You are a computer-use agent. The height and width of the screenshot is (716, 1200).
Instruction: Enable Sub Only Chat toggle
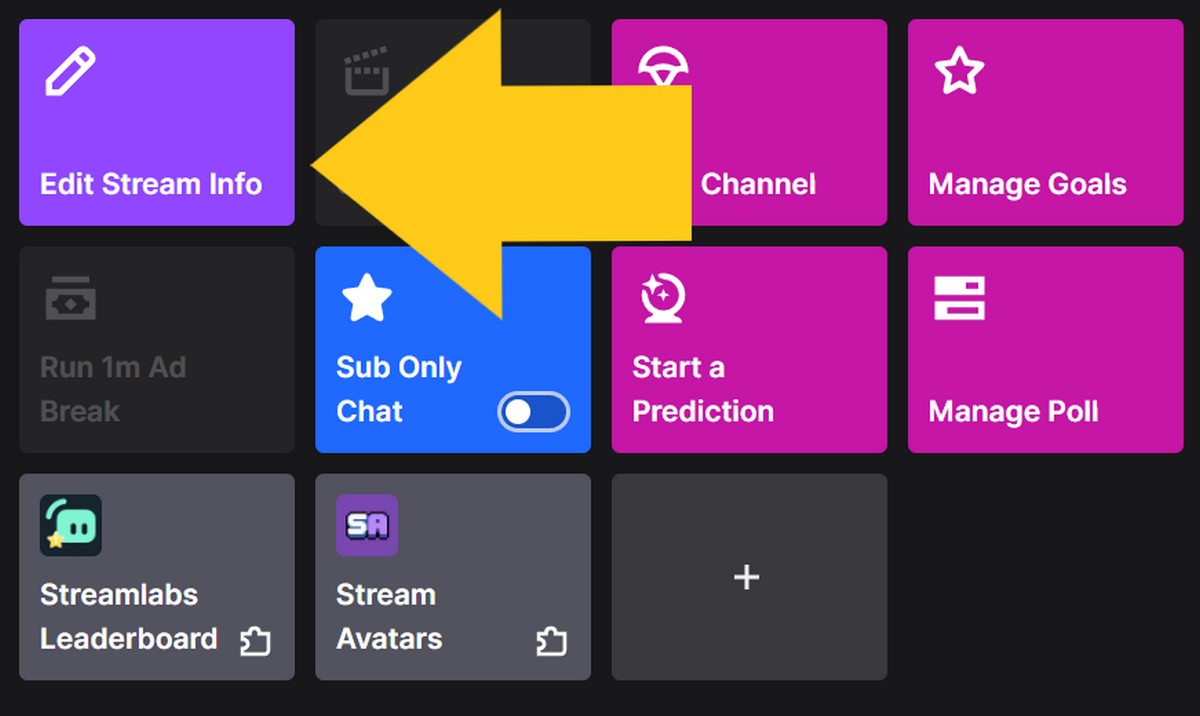pyautogui.click(x=531, y=411)
